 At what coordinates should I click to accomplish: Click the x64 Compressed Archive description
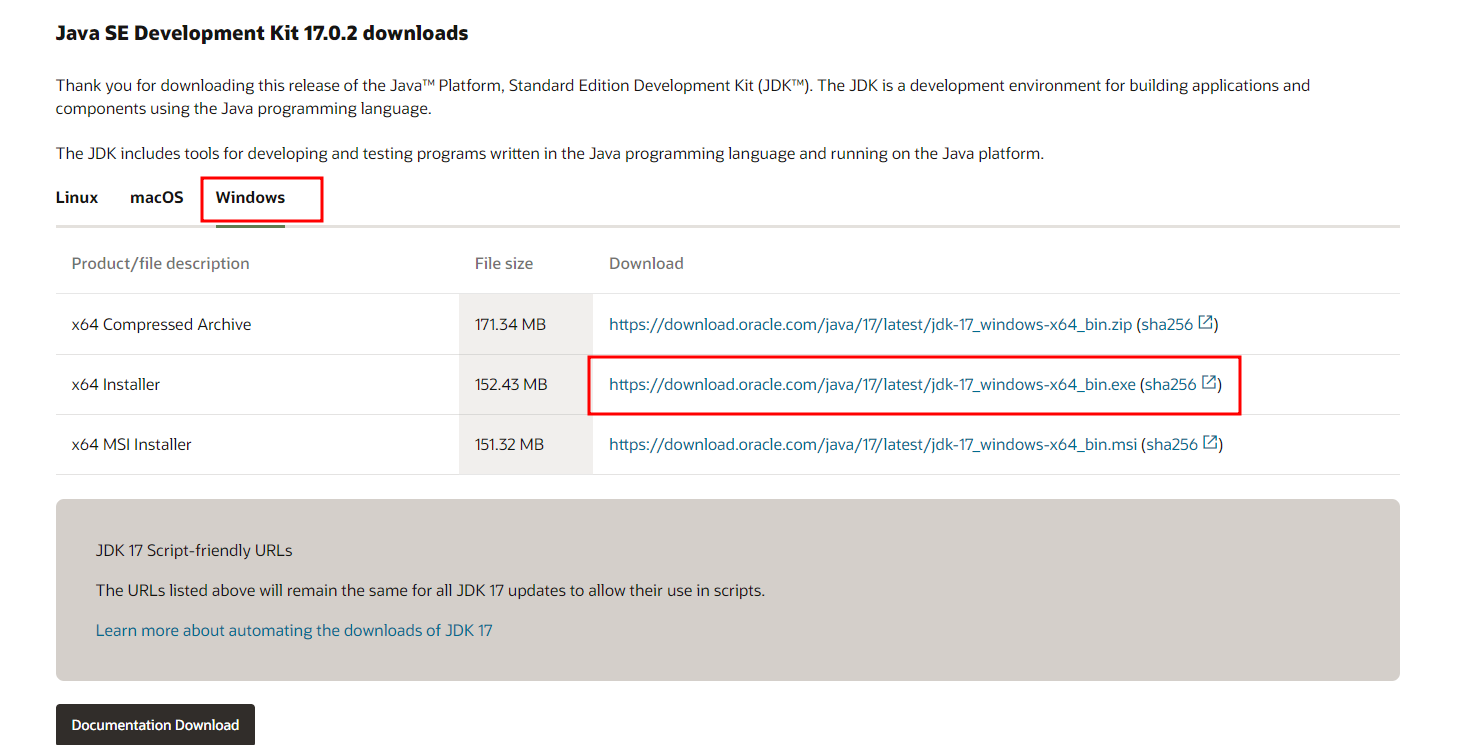(161, 325)
